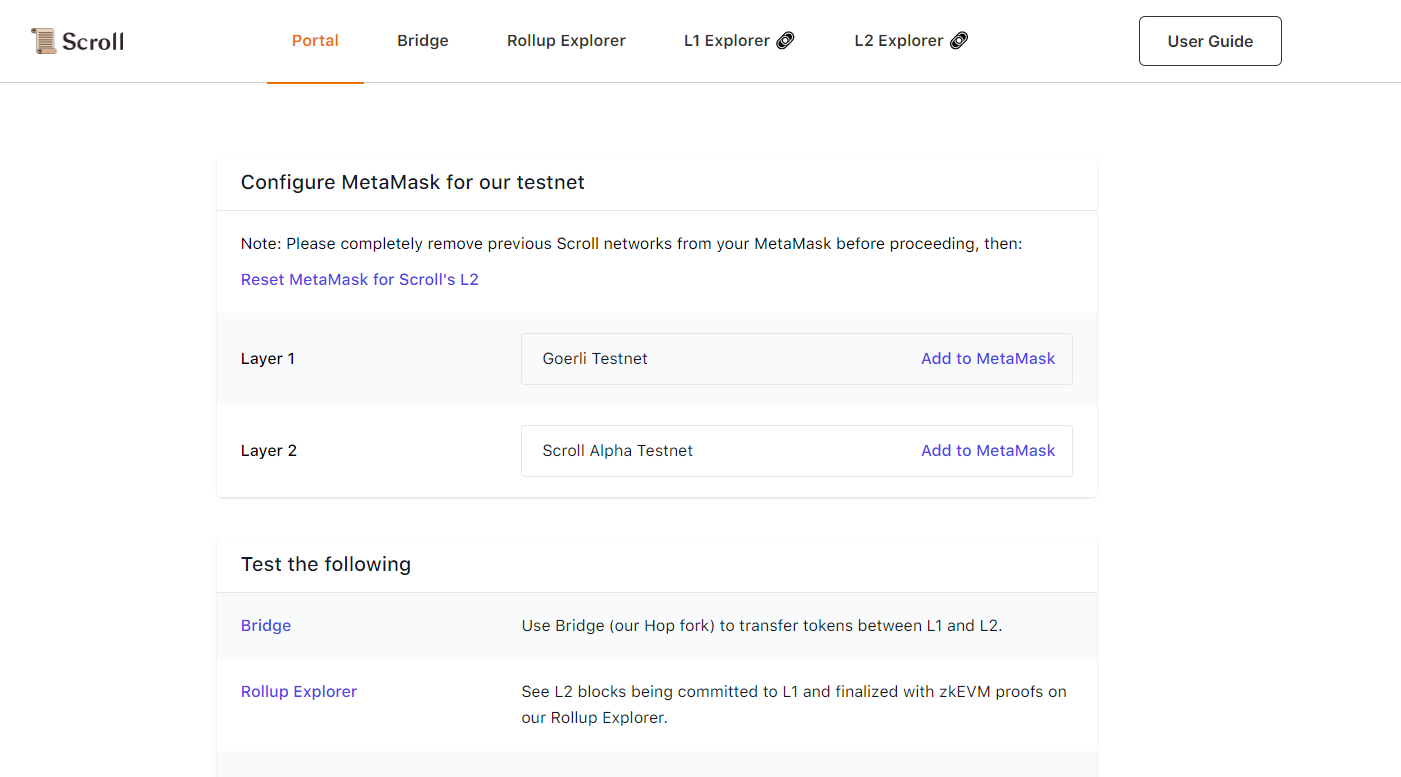The width and height of the screenshot is (1401, 777).
Task: Click the Layer 2 row label
Action: 269,451
